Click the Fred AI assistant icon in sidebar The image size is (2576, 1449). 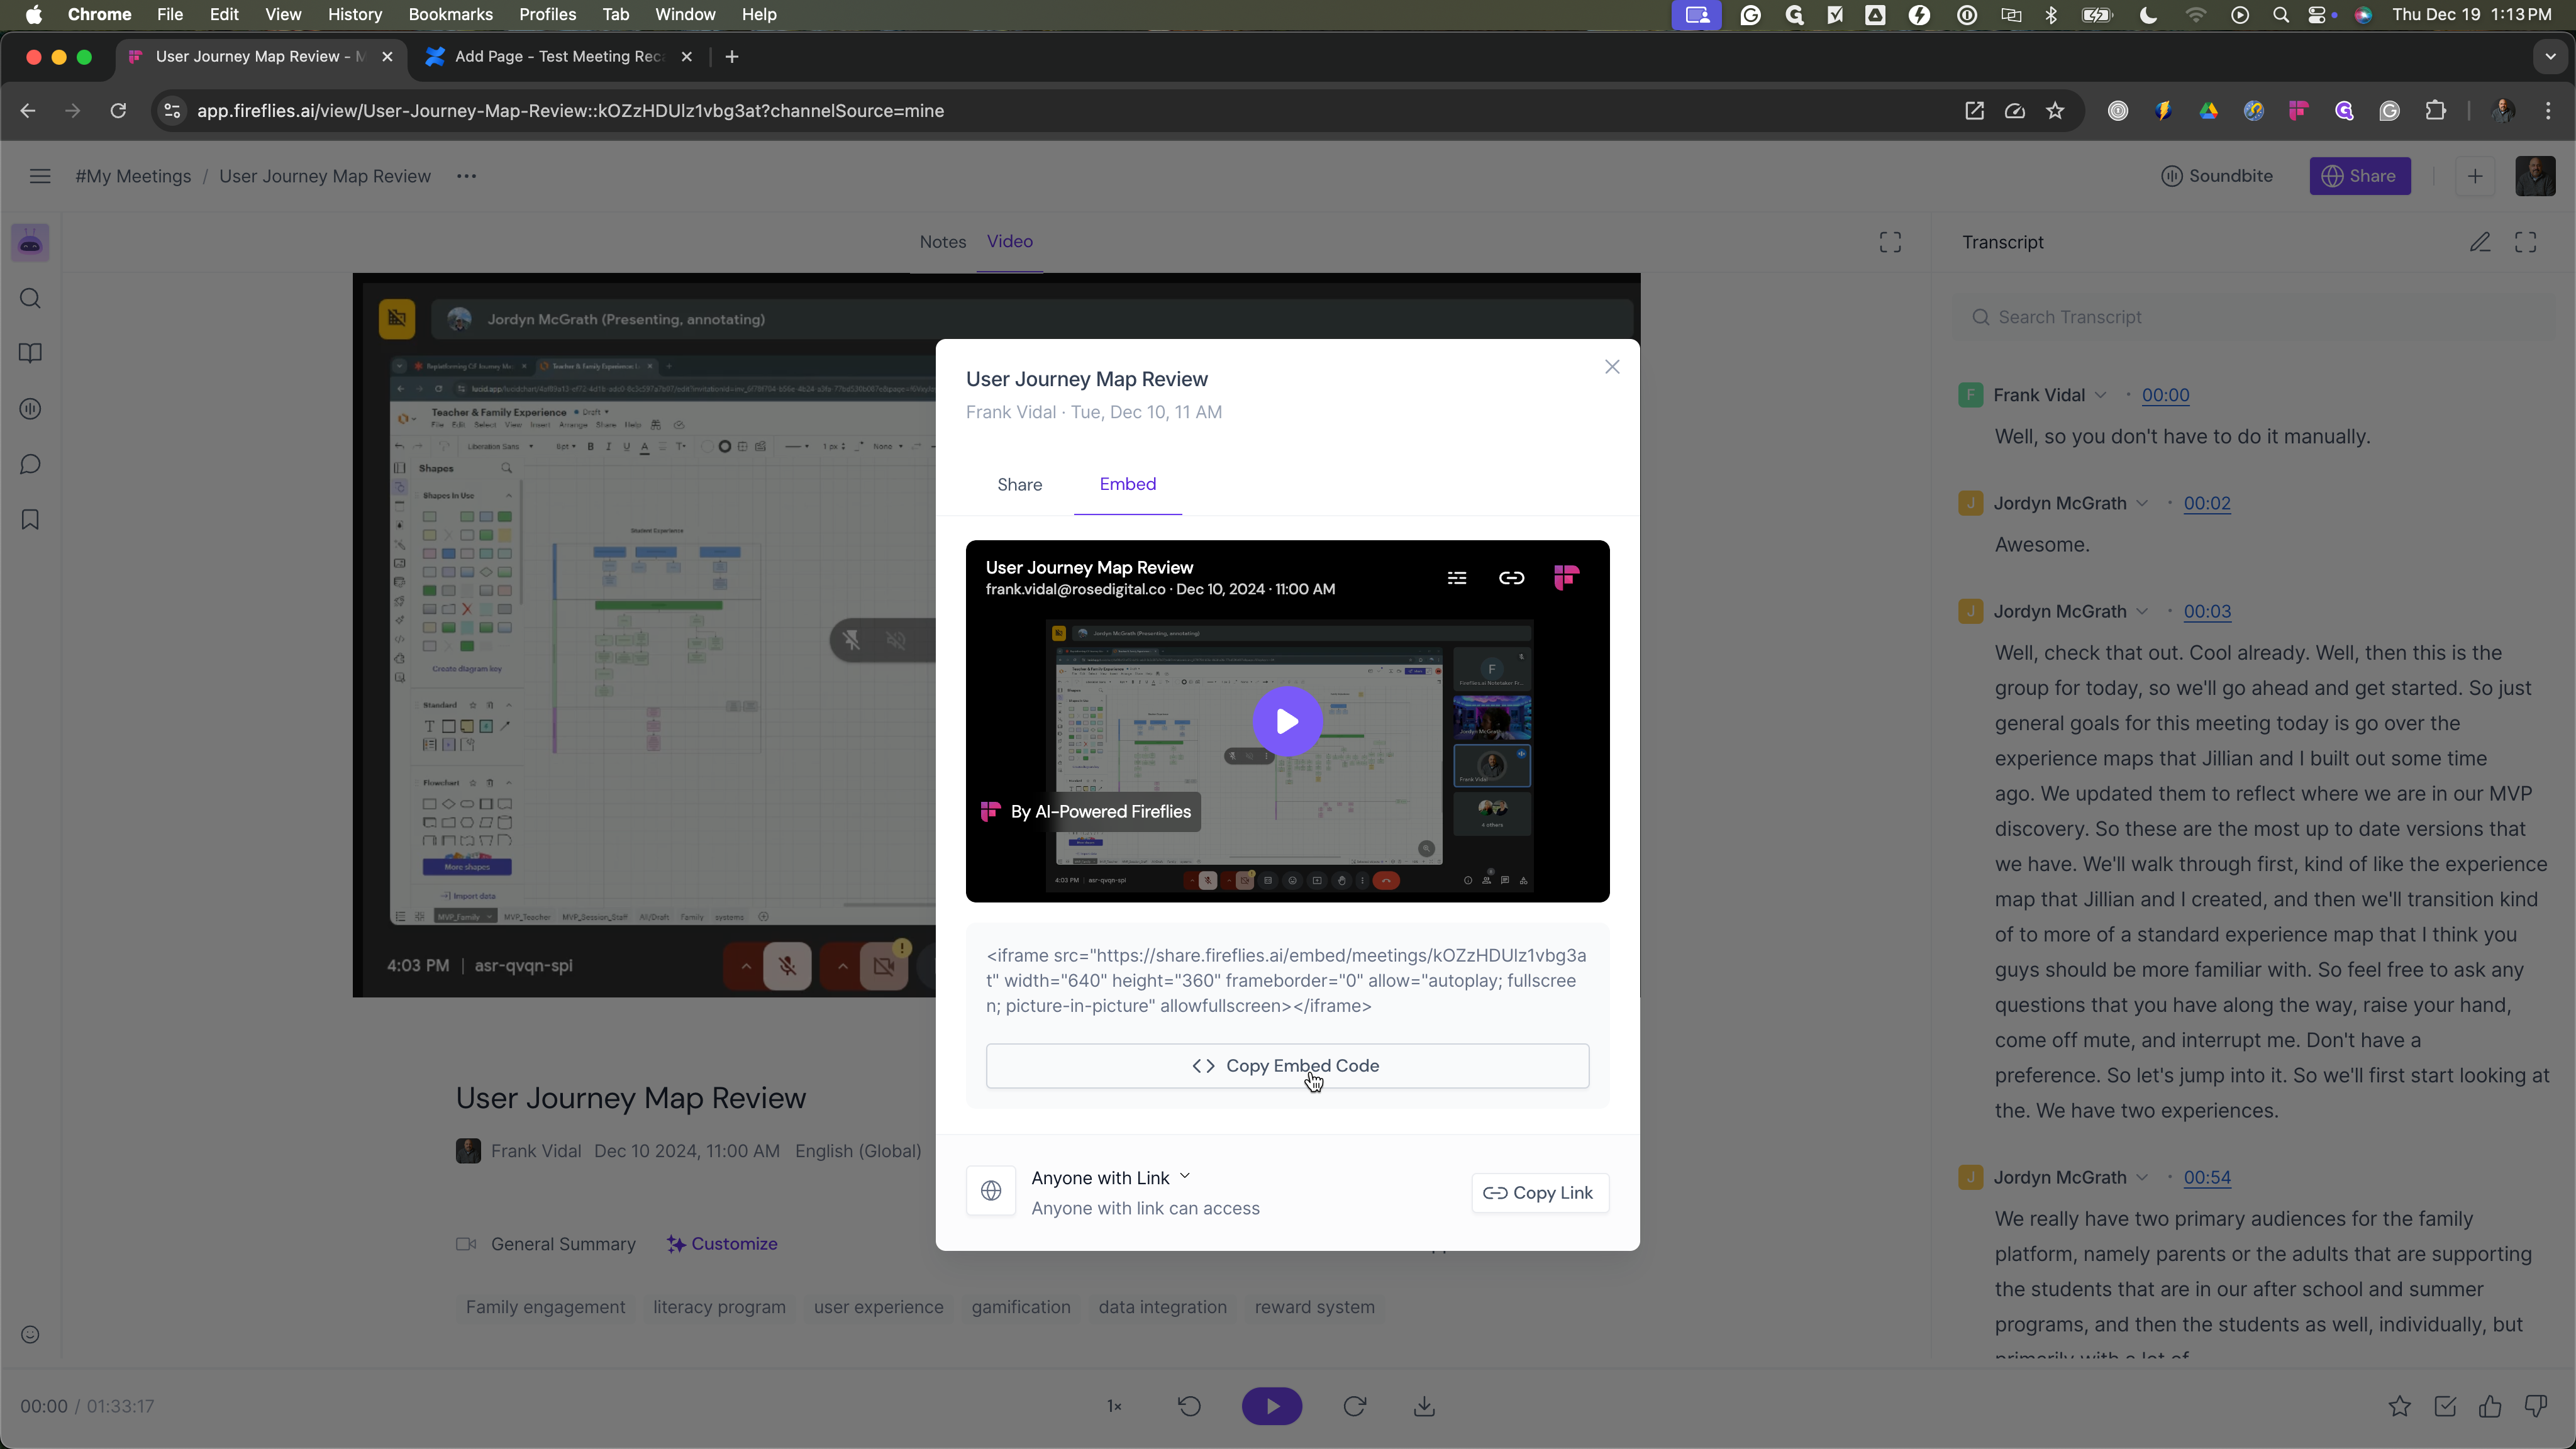pyautogui.click(x=30, y=243)
